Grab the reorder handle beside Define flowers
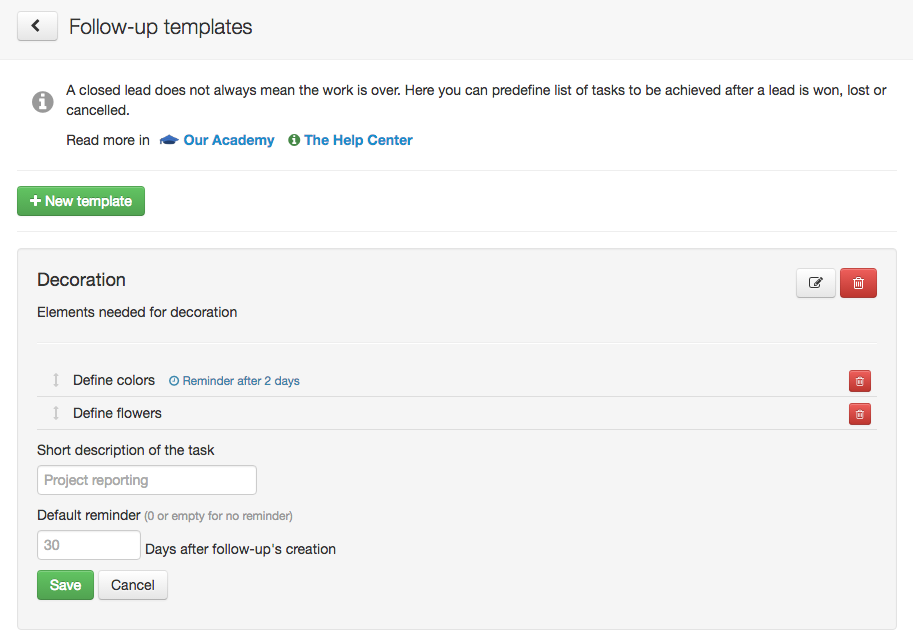The height and width of the screenshot is (633, 913). point(56,413)
